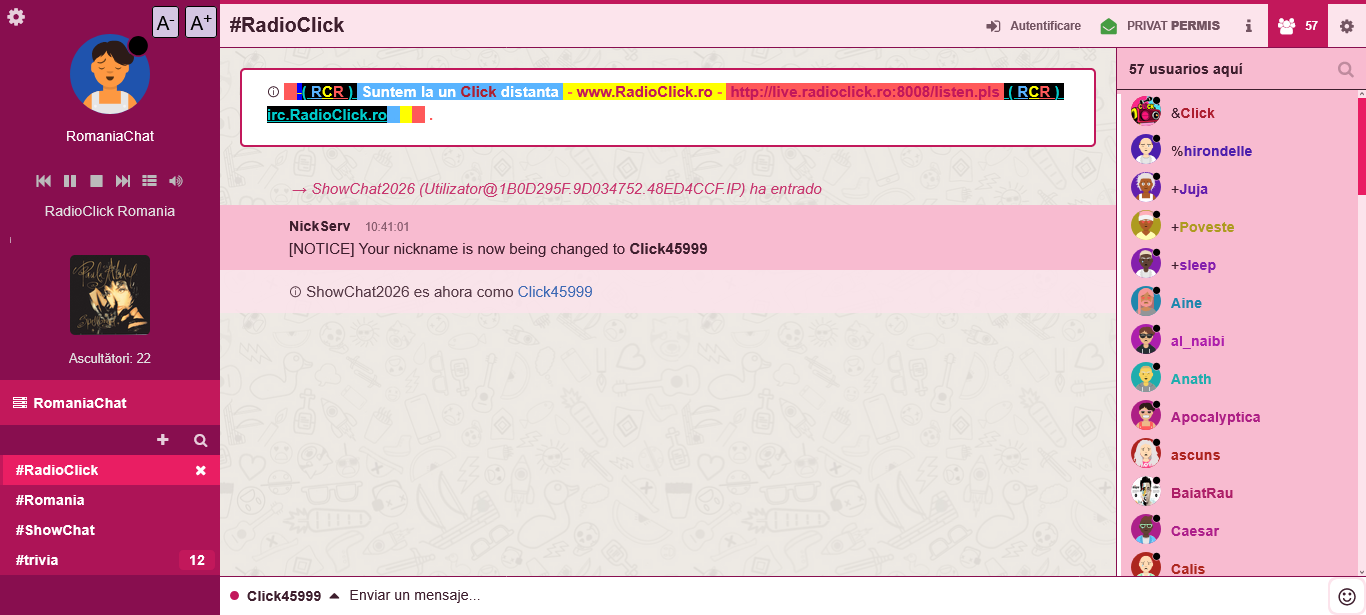Select the RomaniaChat network header
The width and height of the screenshot is (1366, 615).
click(110, 403)
